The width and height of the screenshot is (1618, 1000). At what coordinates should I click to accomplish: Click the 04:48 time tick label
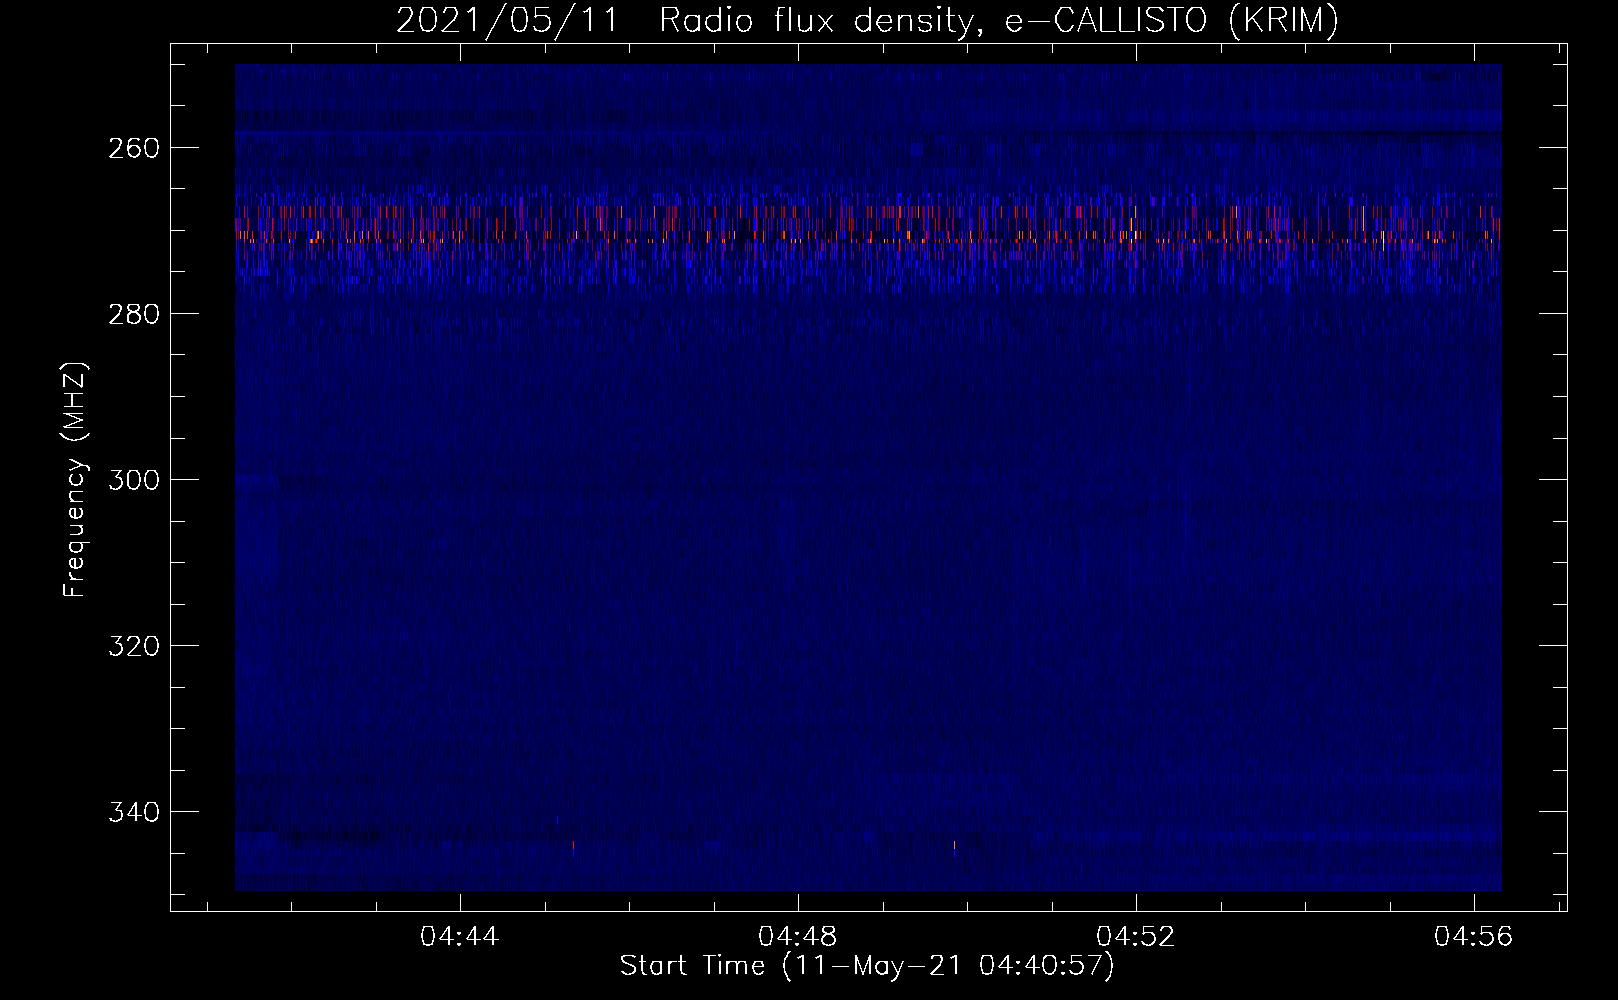(798, 937)
